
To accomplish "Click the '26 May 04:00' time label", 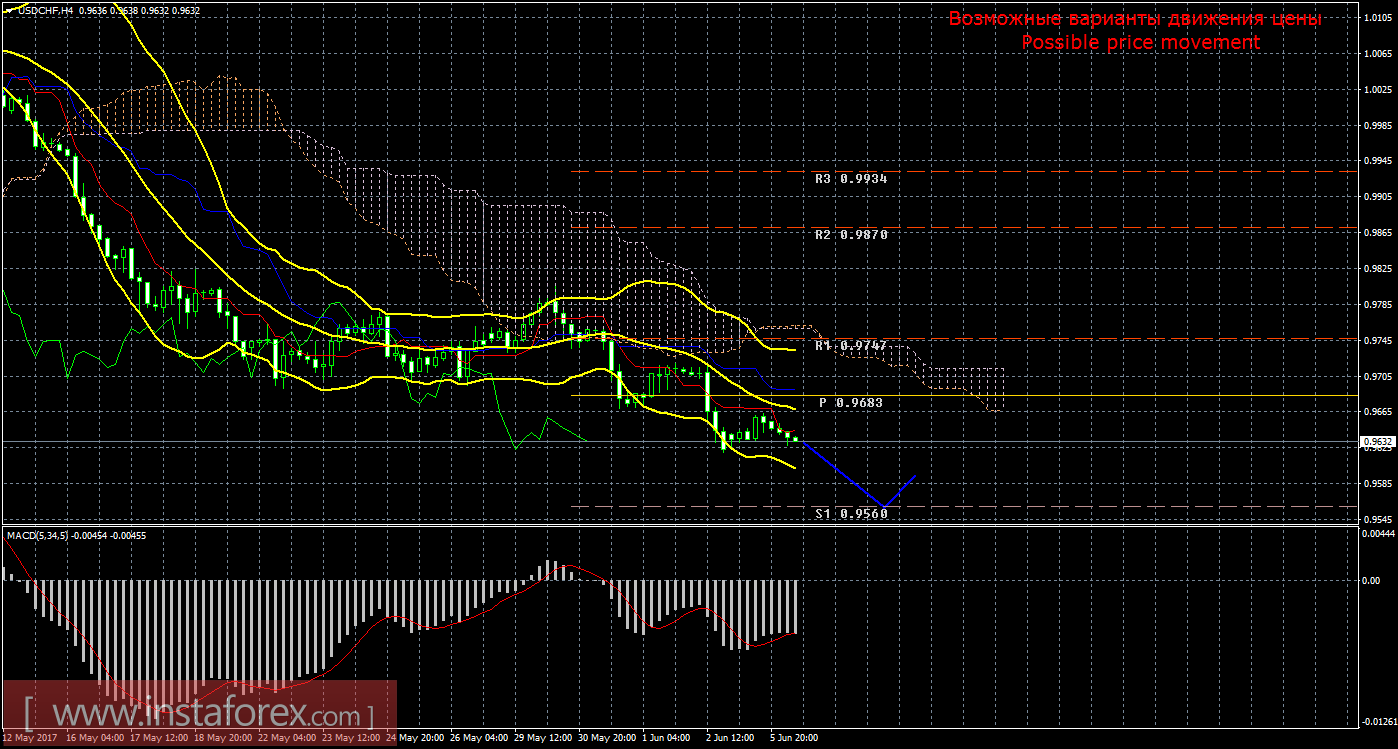I will [480, 738].
